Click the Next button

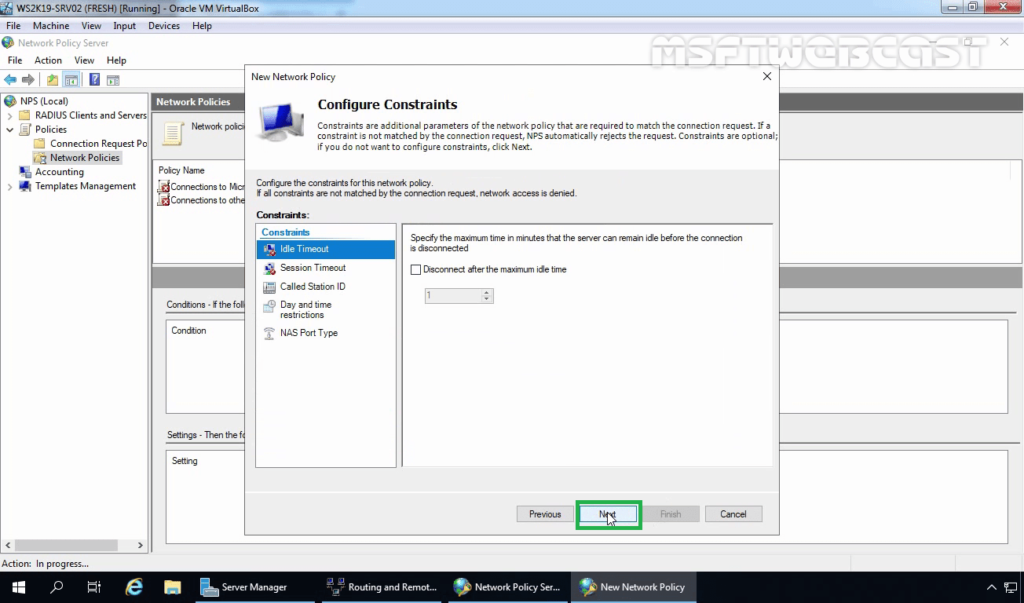[x=608, y=515]
